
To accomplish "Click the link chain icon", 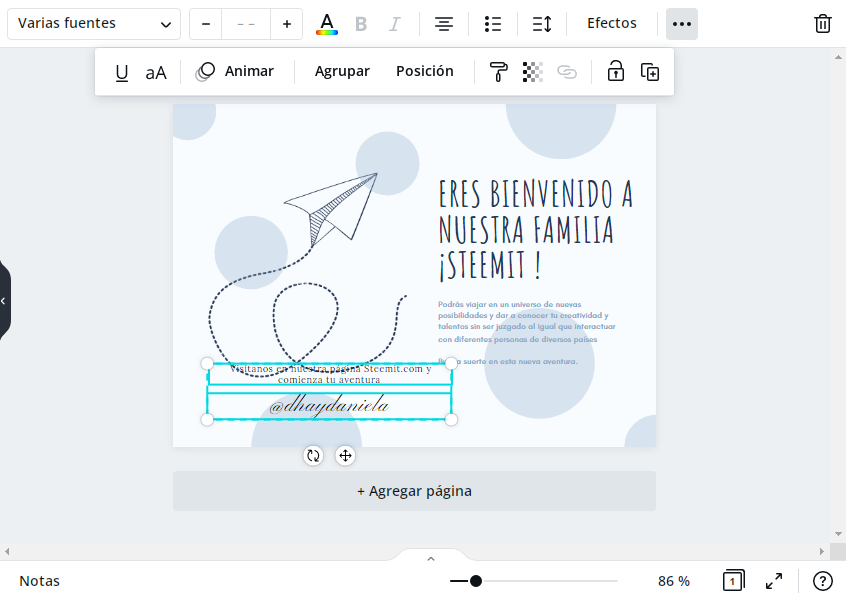I will pyautogui.click(x=567, y=72).
